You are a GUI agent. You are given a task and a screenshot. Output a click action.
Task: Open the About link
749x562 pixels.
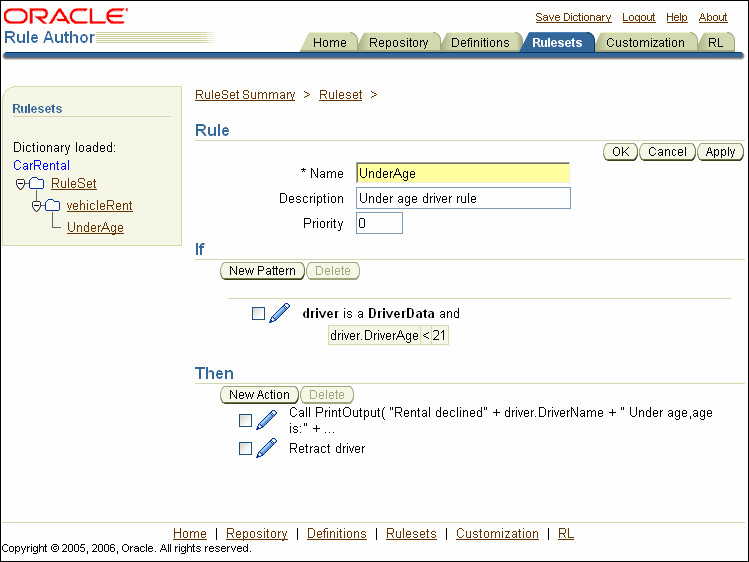(x=713, y=17)
